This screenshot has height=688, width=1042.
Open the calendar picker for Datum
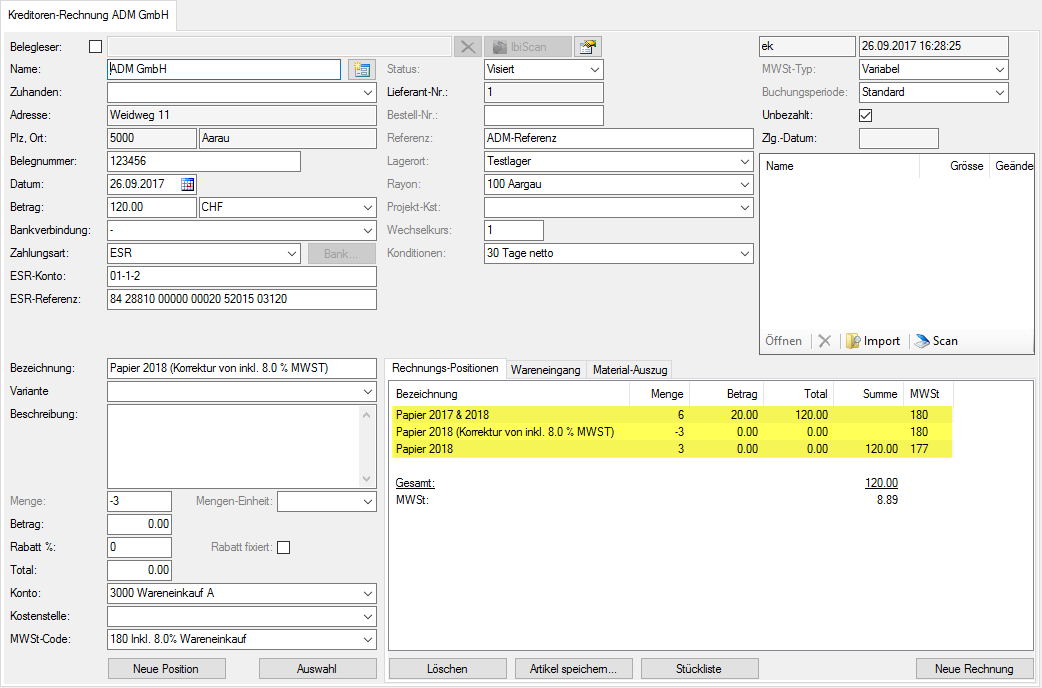pos(188,184)
